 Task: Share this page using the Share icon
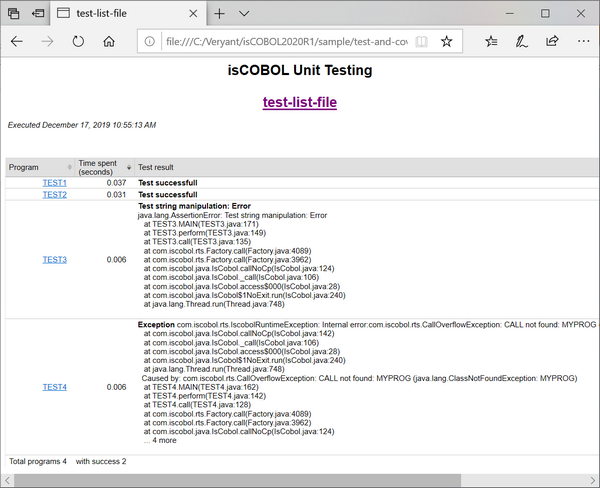coord(552,42)
